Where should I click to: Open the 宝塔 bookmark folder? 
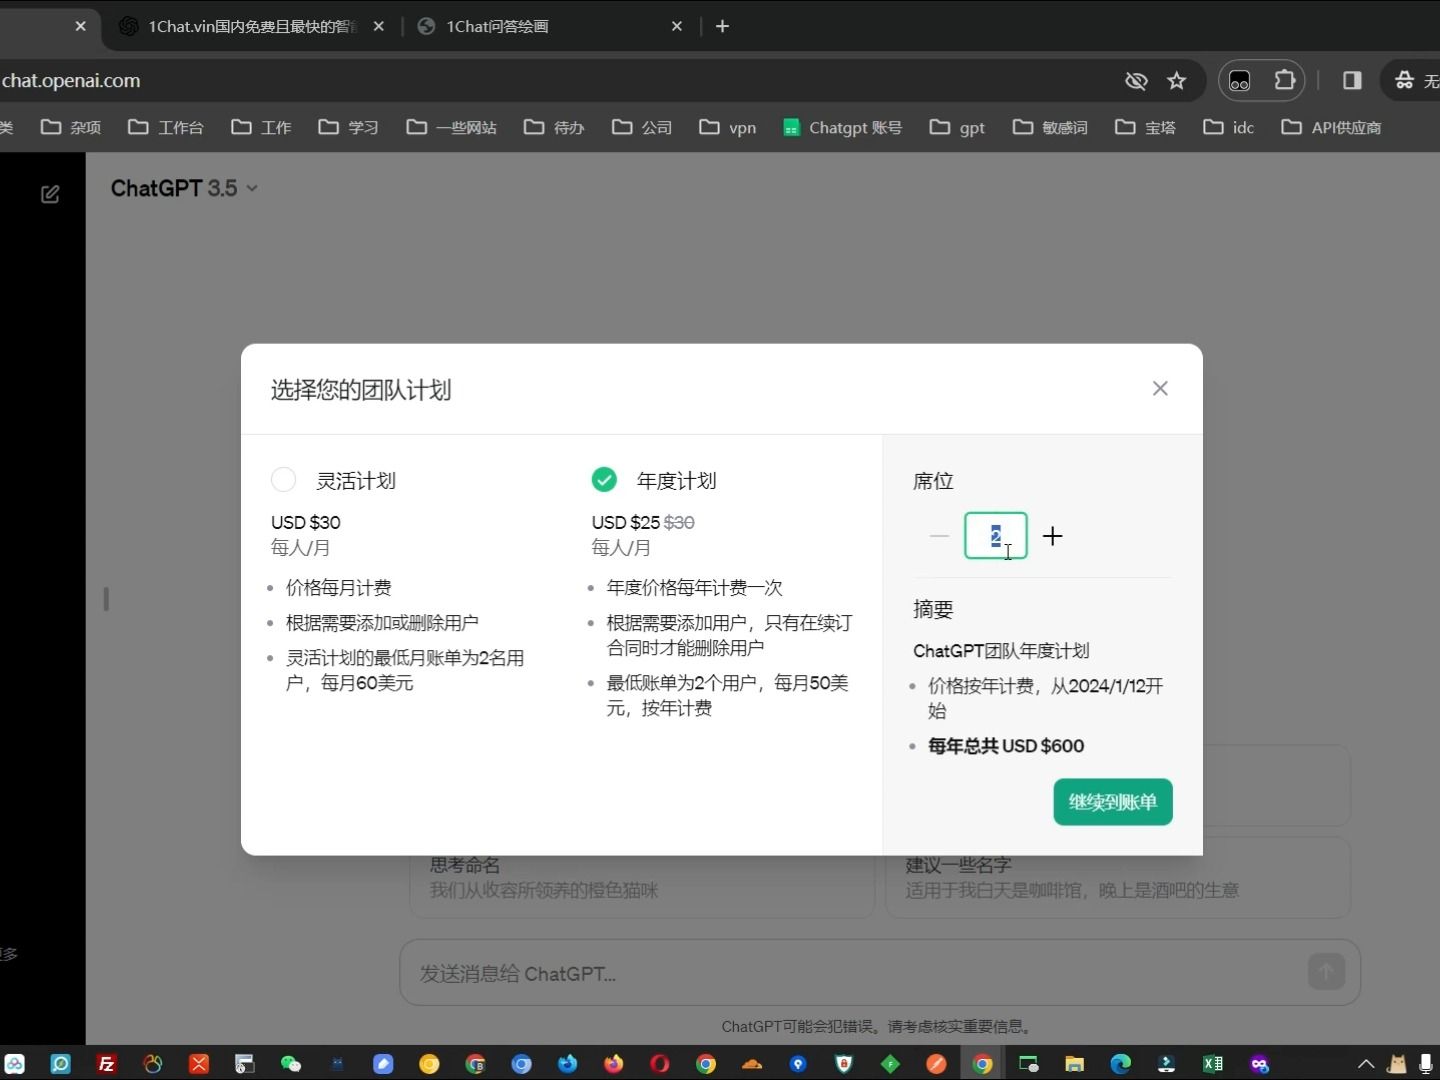click(x=1146, y=127)
